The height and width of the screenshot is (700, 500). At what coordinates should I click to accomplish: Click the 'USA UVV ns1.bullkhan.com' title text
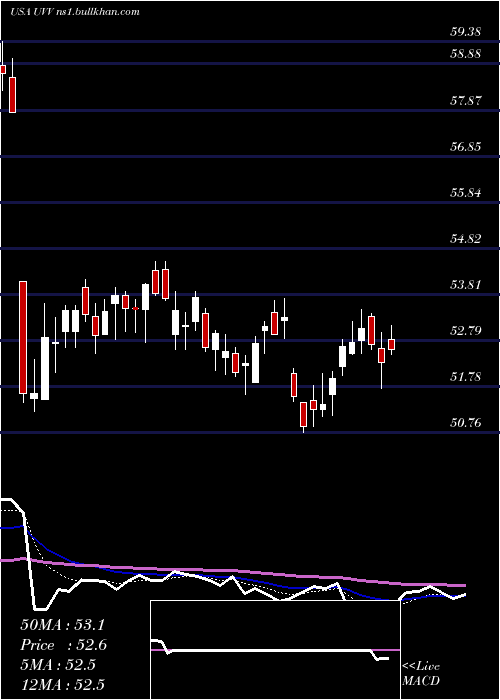(75, 12)
